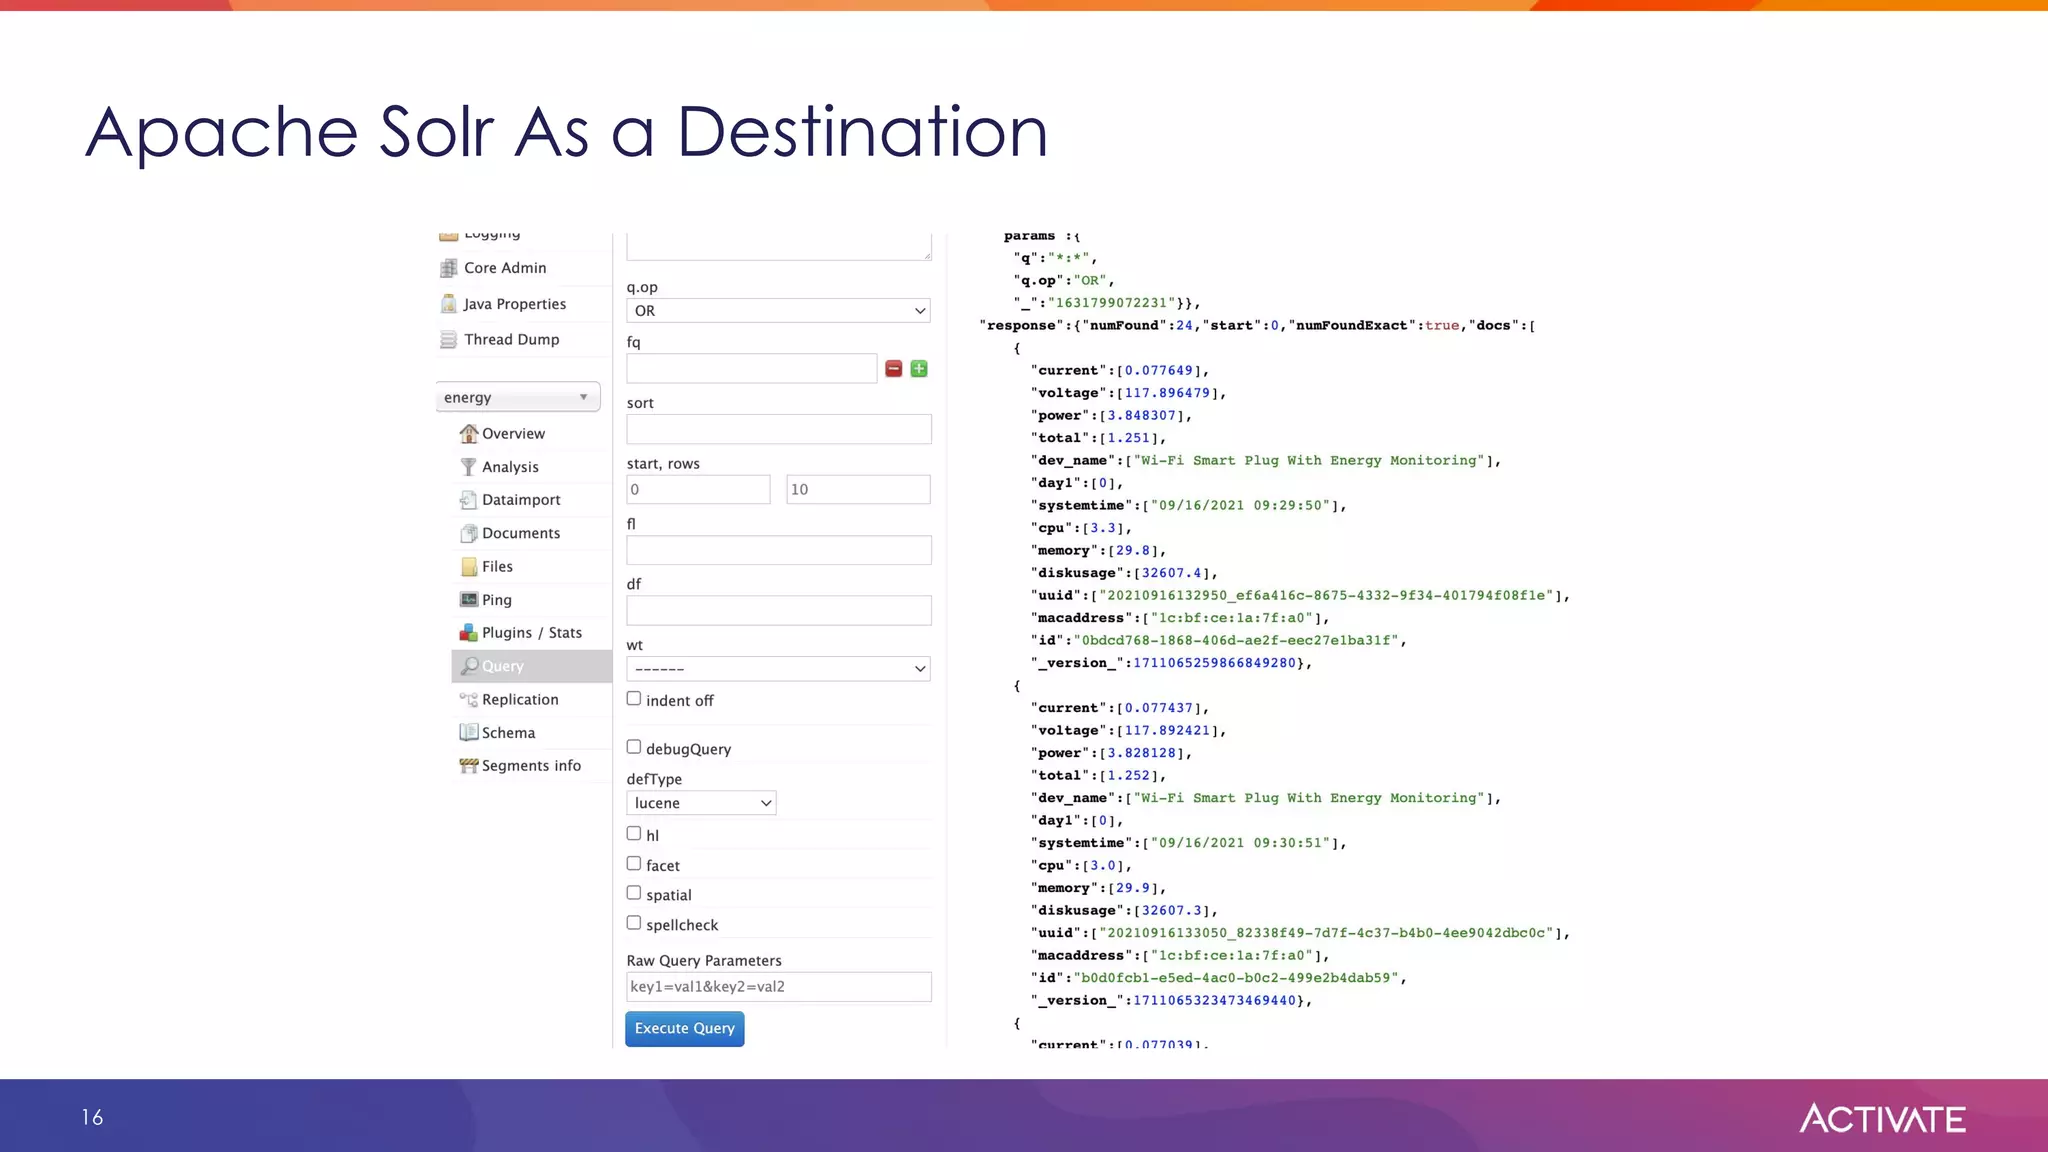
Task: Click the start value field
Action: (x=699, y=489)
